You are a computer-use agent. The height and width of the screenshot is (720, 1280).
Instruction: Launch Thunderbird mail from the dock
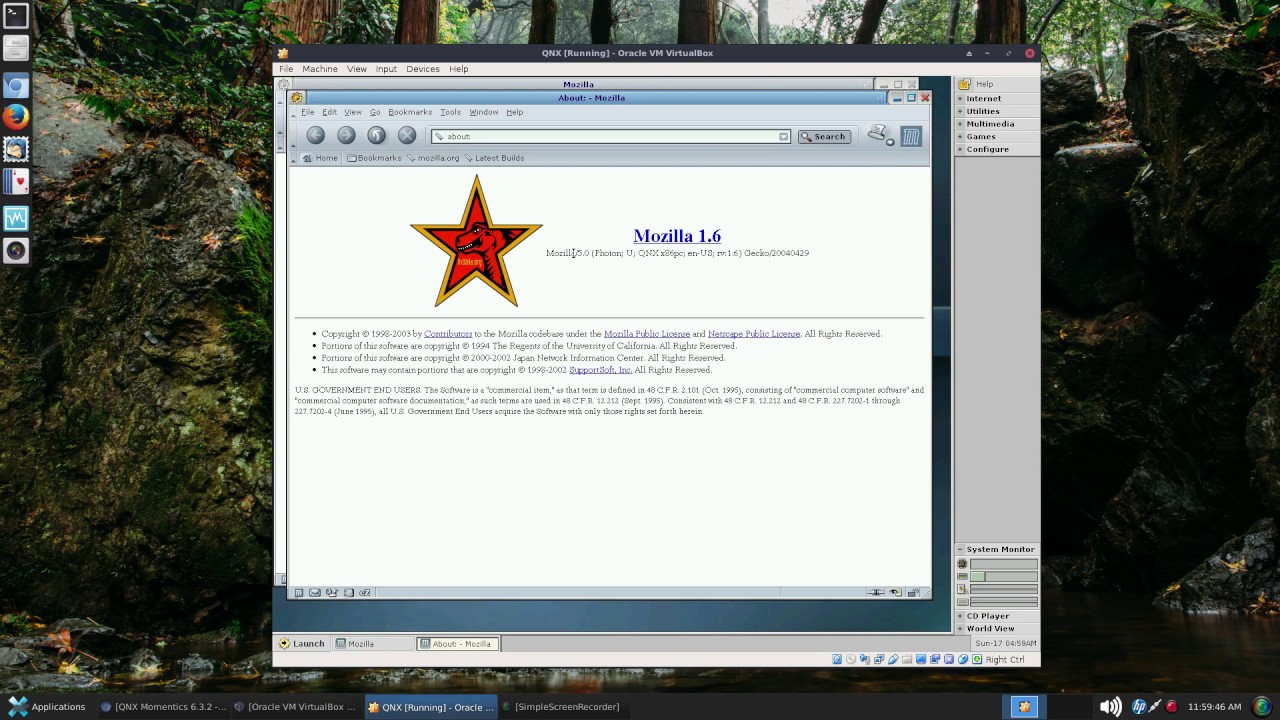click(16, 150)
